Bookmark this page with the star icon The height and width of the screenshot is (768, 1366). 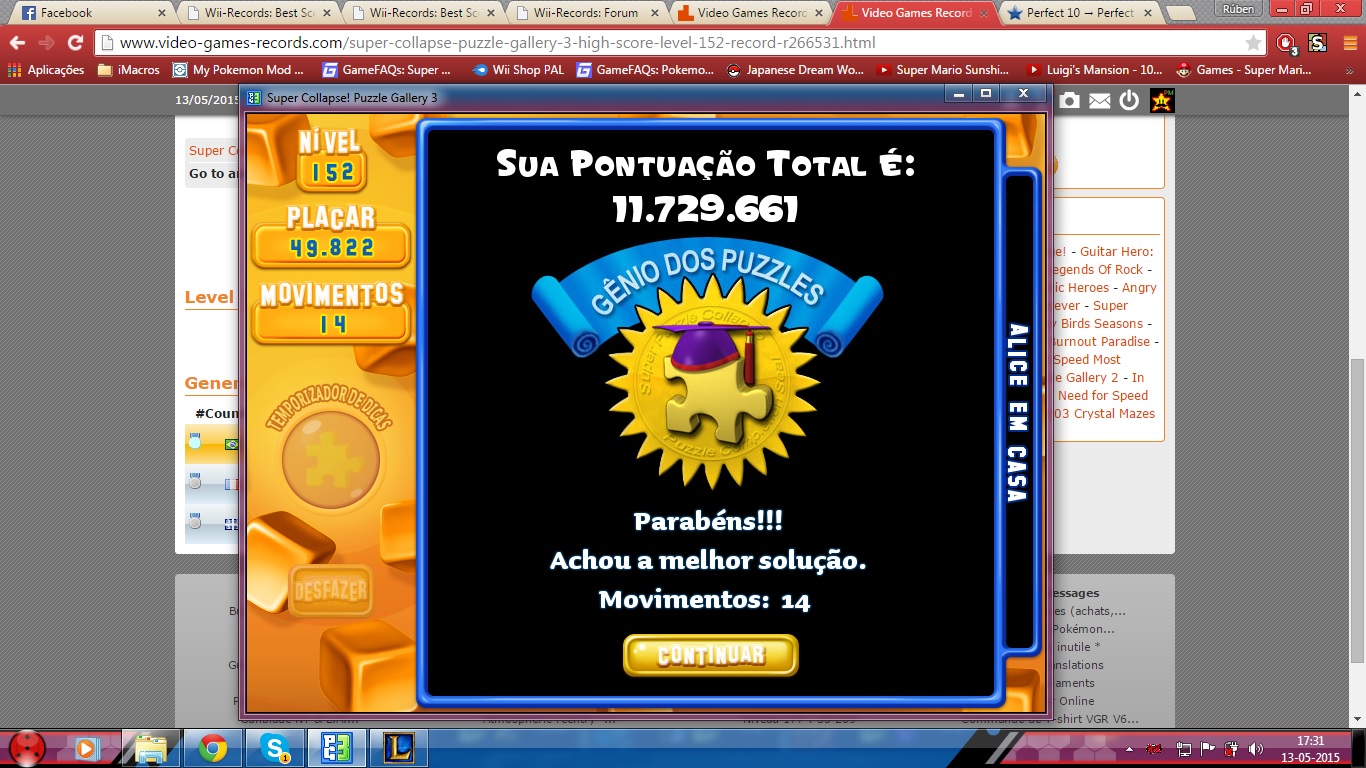click(1253, 43)
